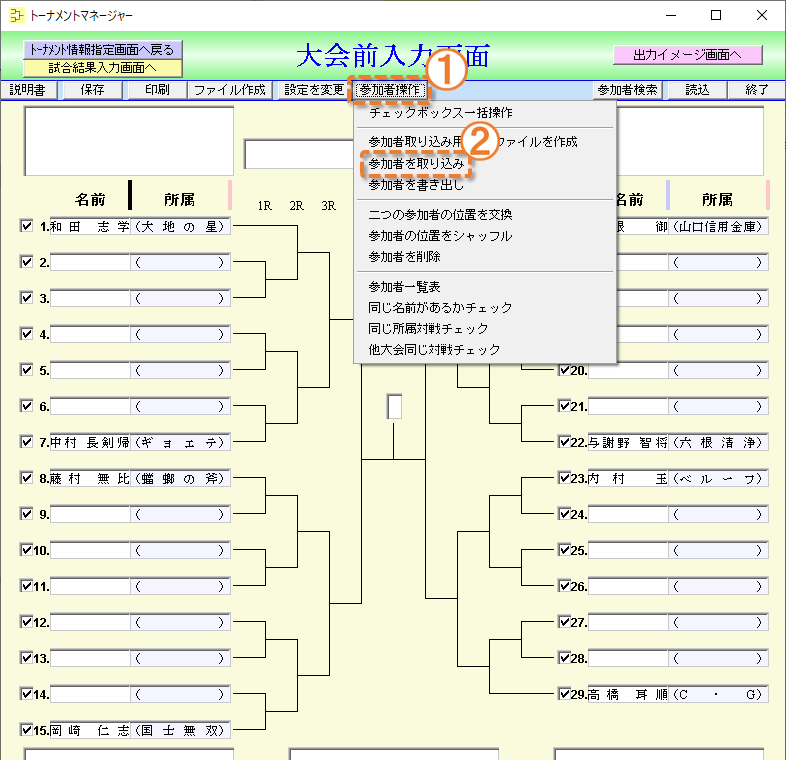Click ファイル作成 in the toolbar
Viewport: 786px width, 760px height.
(x=230, y=90)
